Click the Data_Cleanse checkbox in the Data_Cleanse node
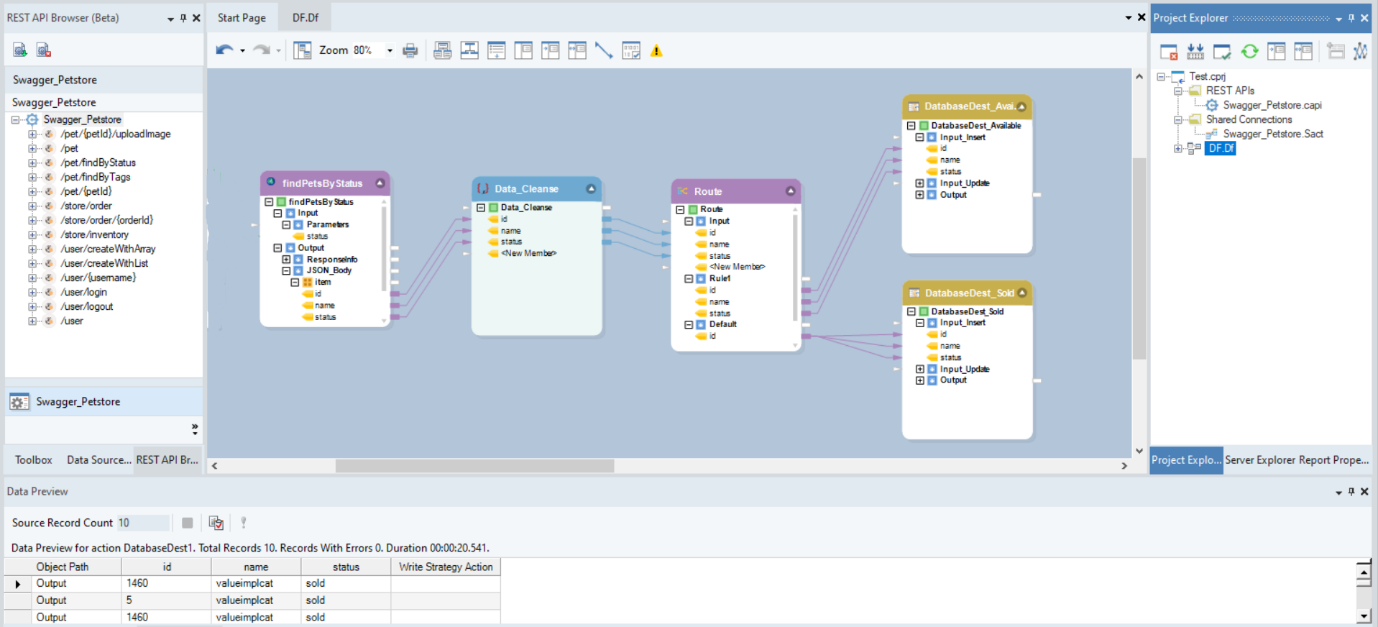 coord(494,207)
